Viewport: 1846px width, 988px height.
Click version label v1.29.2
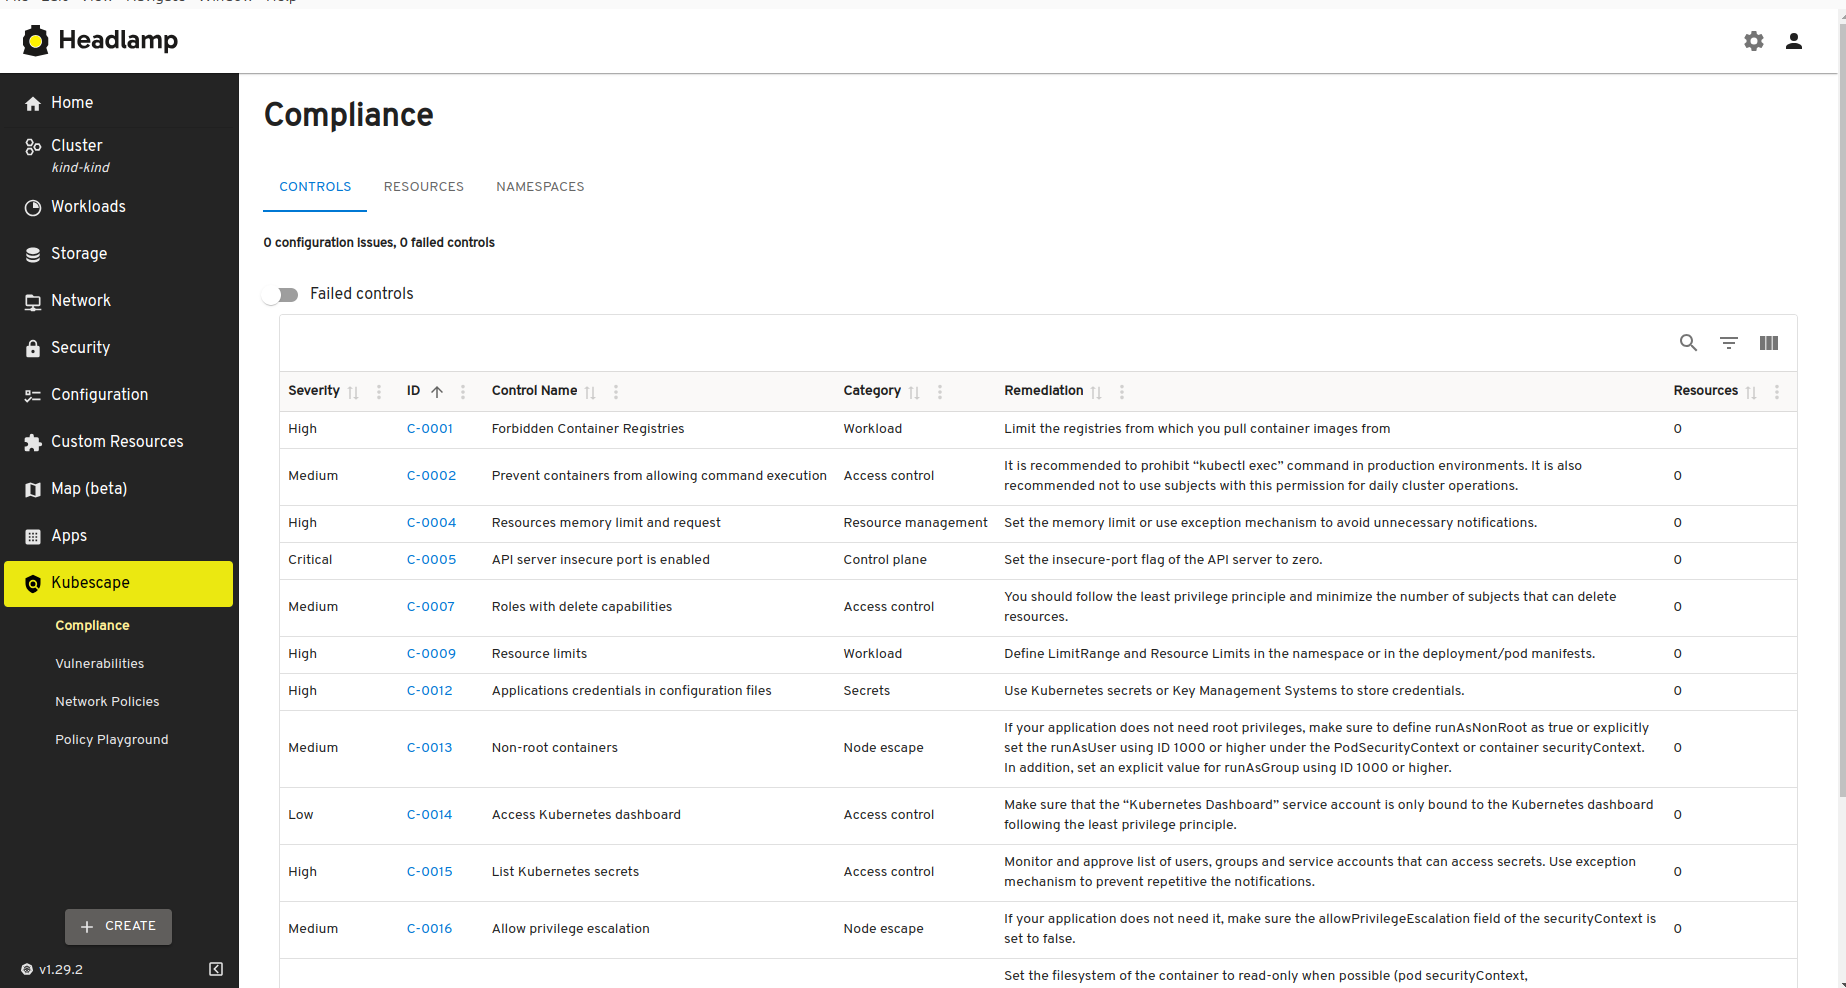(x=61, y=969)
